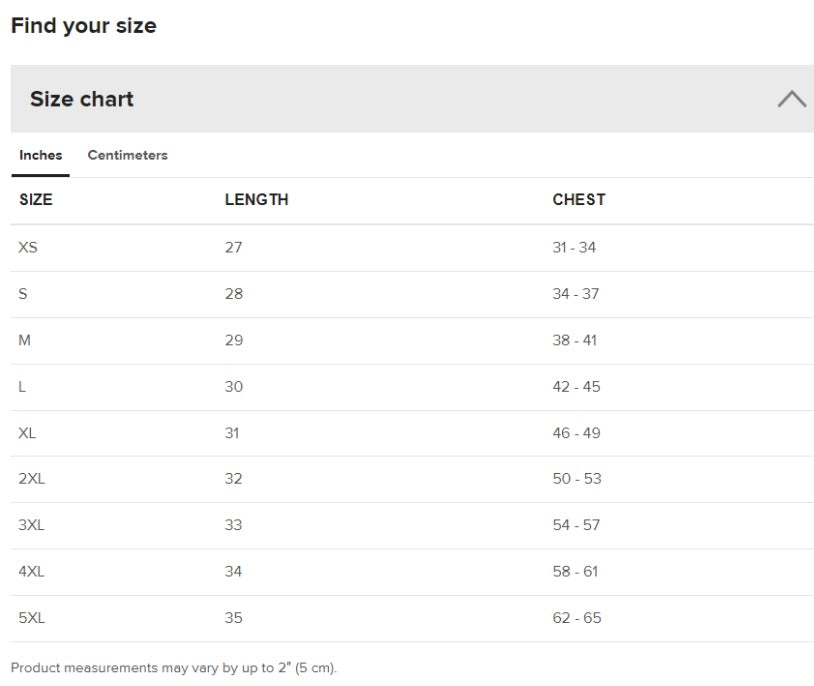Click the 62 - 65 chest value
814x686 pixels.
(x=577, y=618)
